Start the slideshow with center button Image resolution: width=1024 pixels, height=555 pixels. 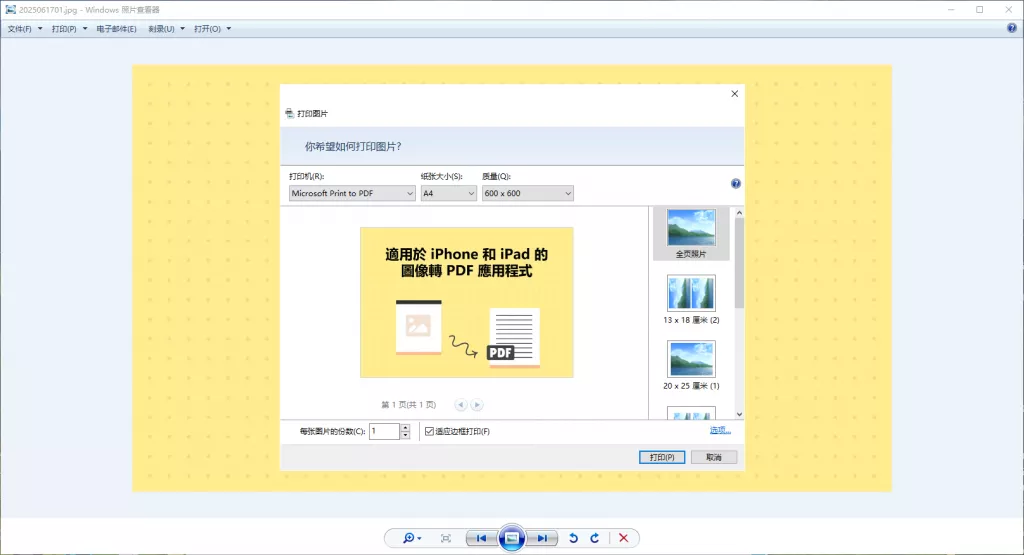[x=512, y=538]
